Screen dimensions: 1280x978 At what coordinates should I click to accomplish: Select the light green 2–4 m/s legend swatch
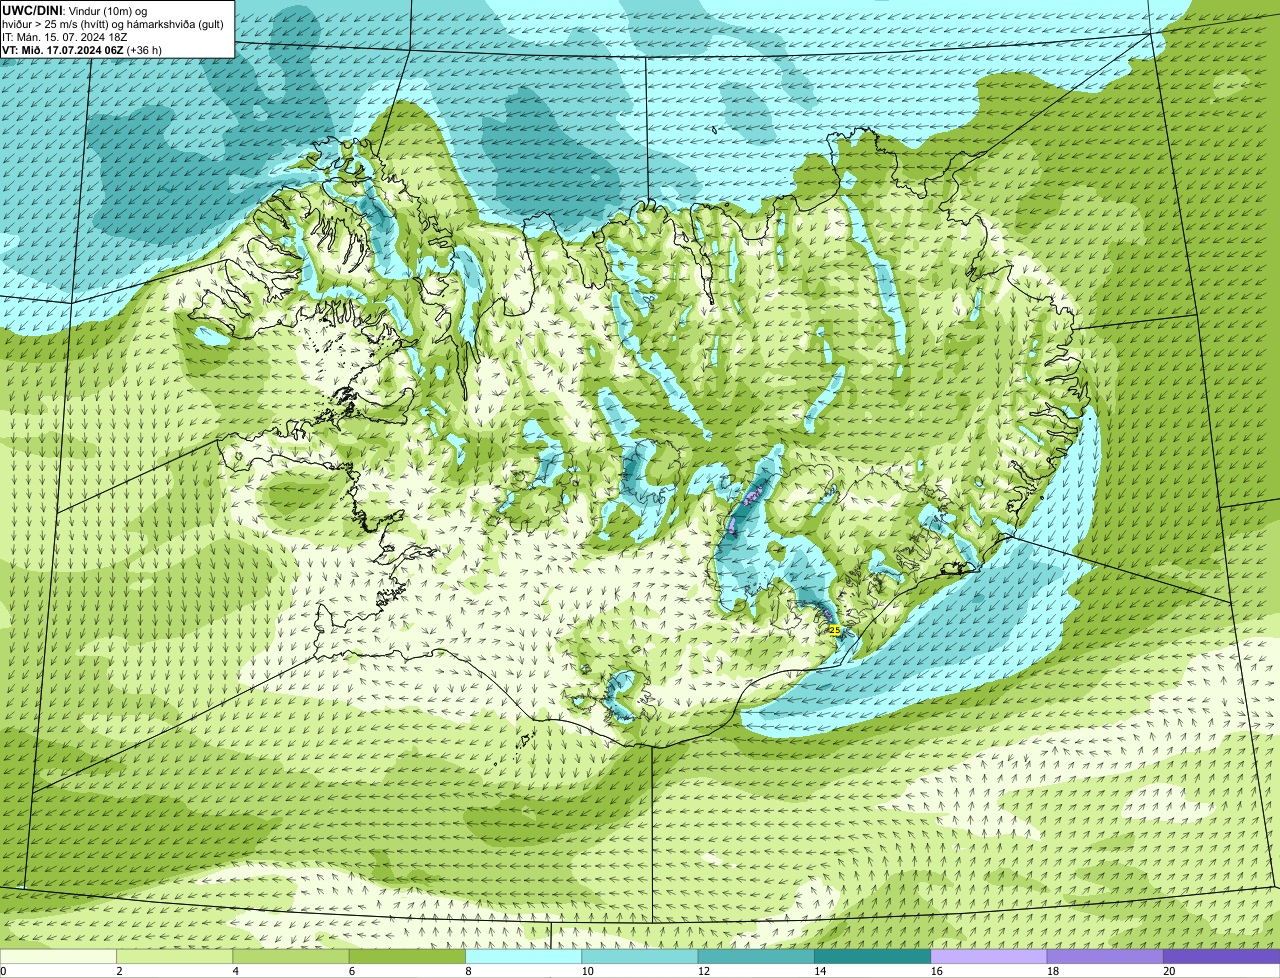tap(174, 956)
